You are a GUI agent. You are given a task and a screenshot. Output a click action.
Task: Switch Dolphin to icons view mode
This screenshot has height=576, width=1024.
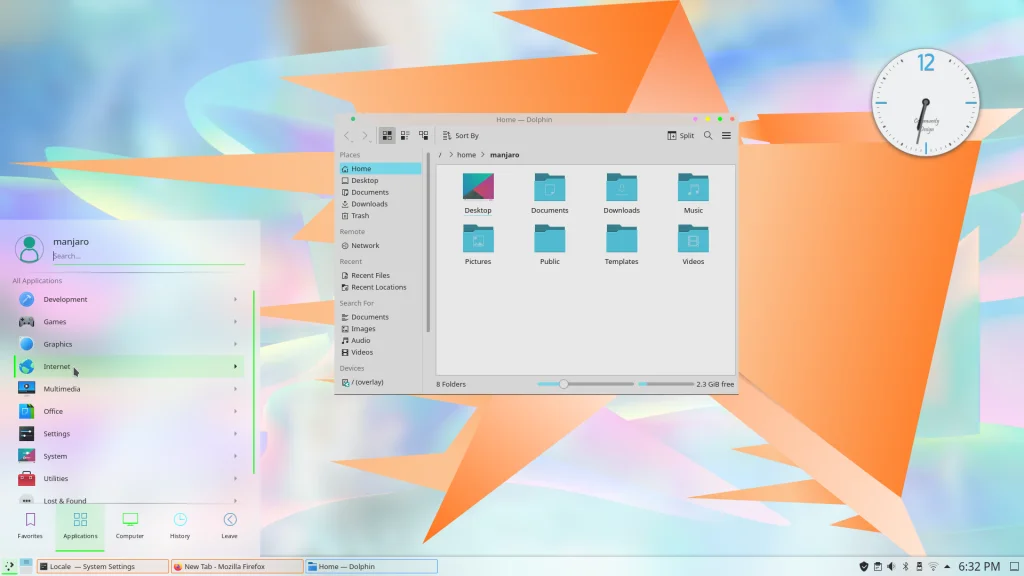click(387, 135)
